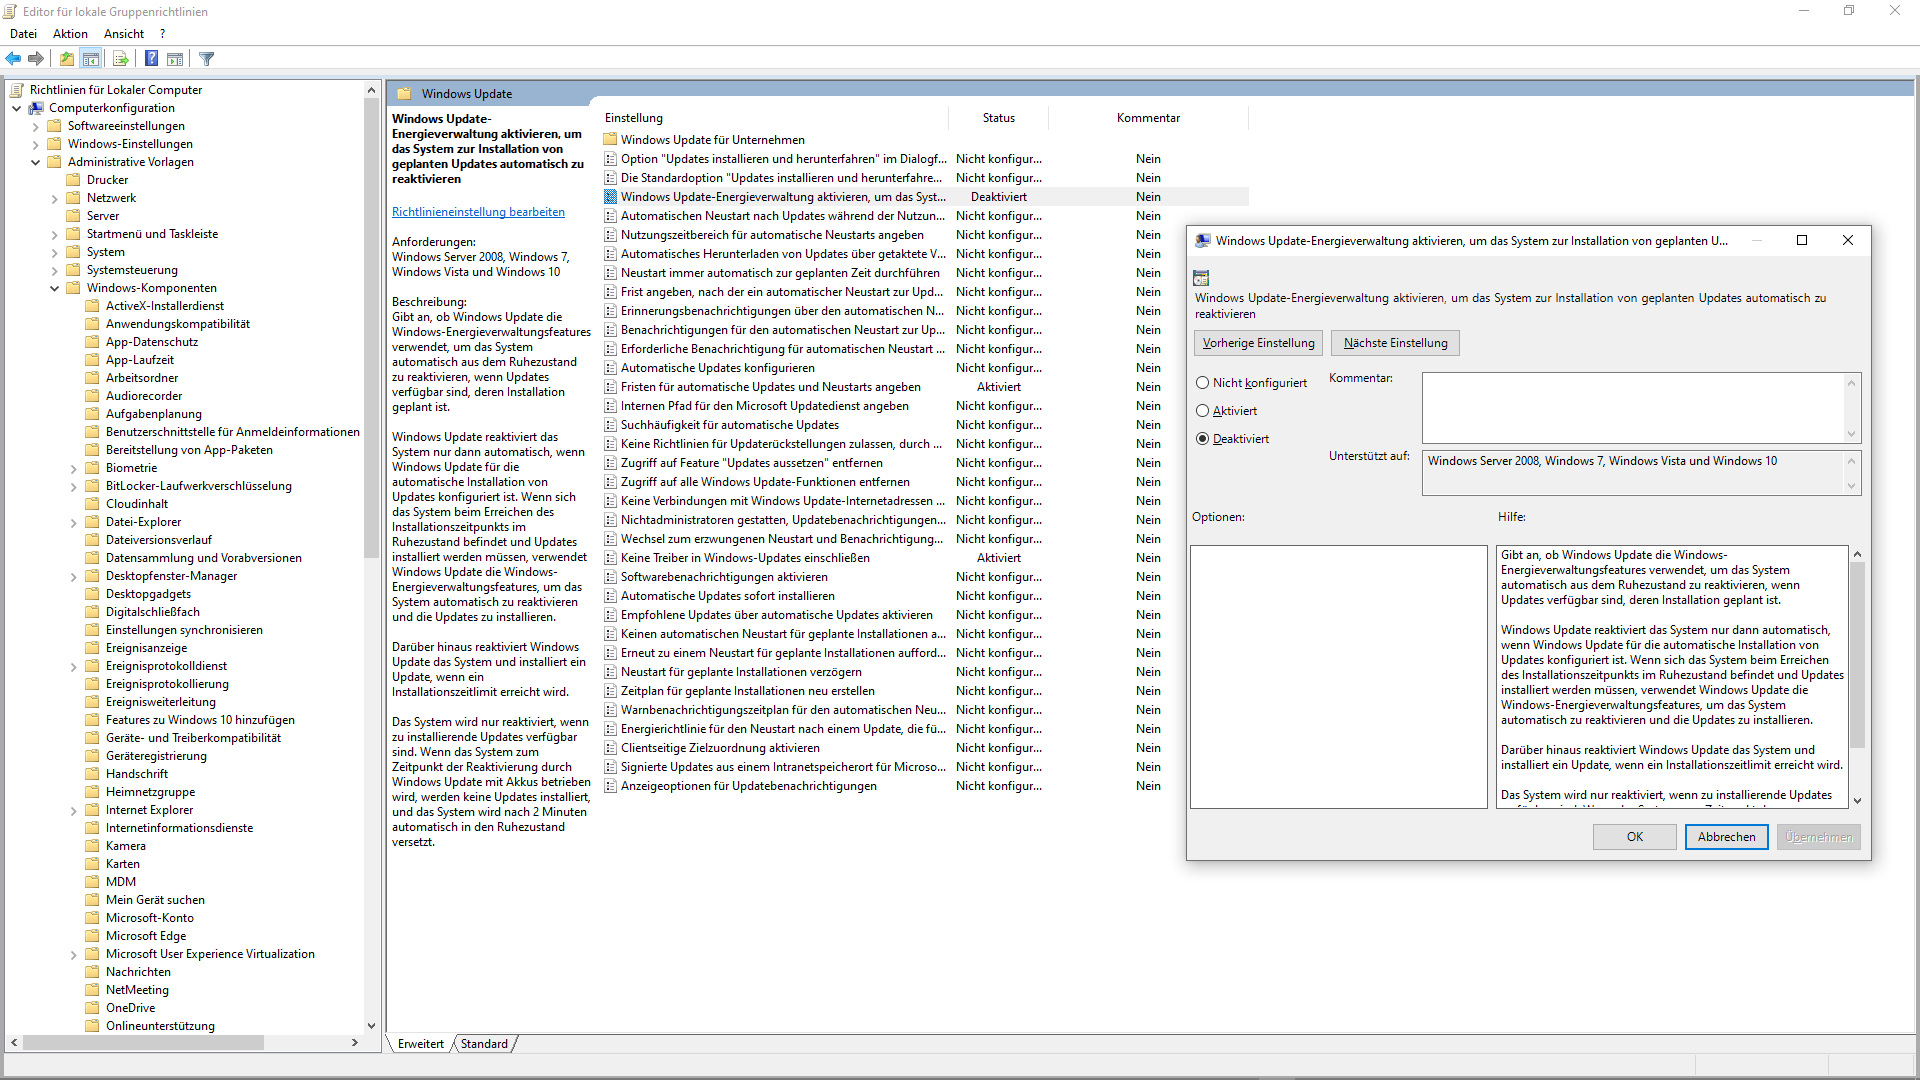This screenshot has height=1080, width=1920.
Task: Toggle the show/hide console tree icon
Action: [x=91, y=59]
